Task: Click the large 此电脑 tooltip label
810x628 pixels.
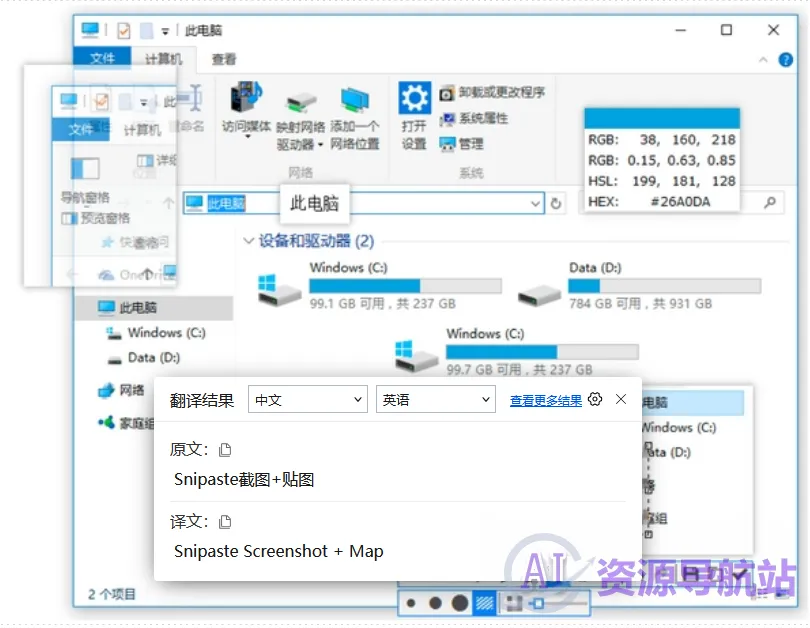Action: [x=314, y=203]
